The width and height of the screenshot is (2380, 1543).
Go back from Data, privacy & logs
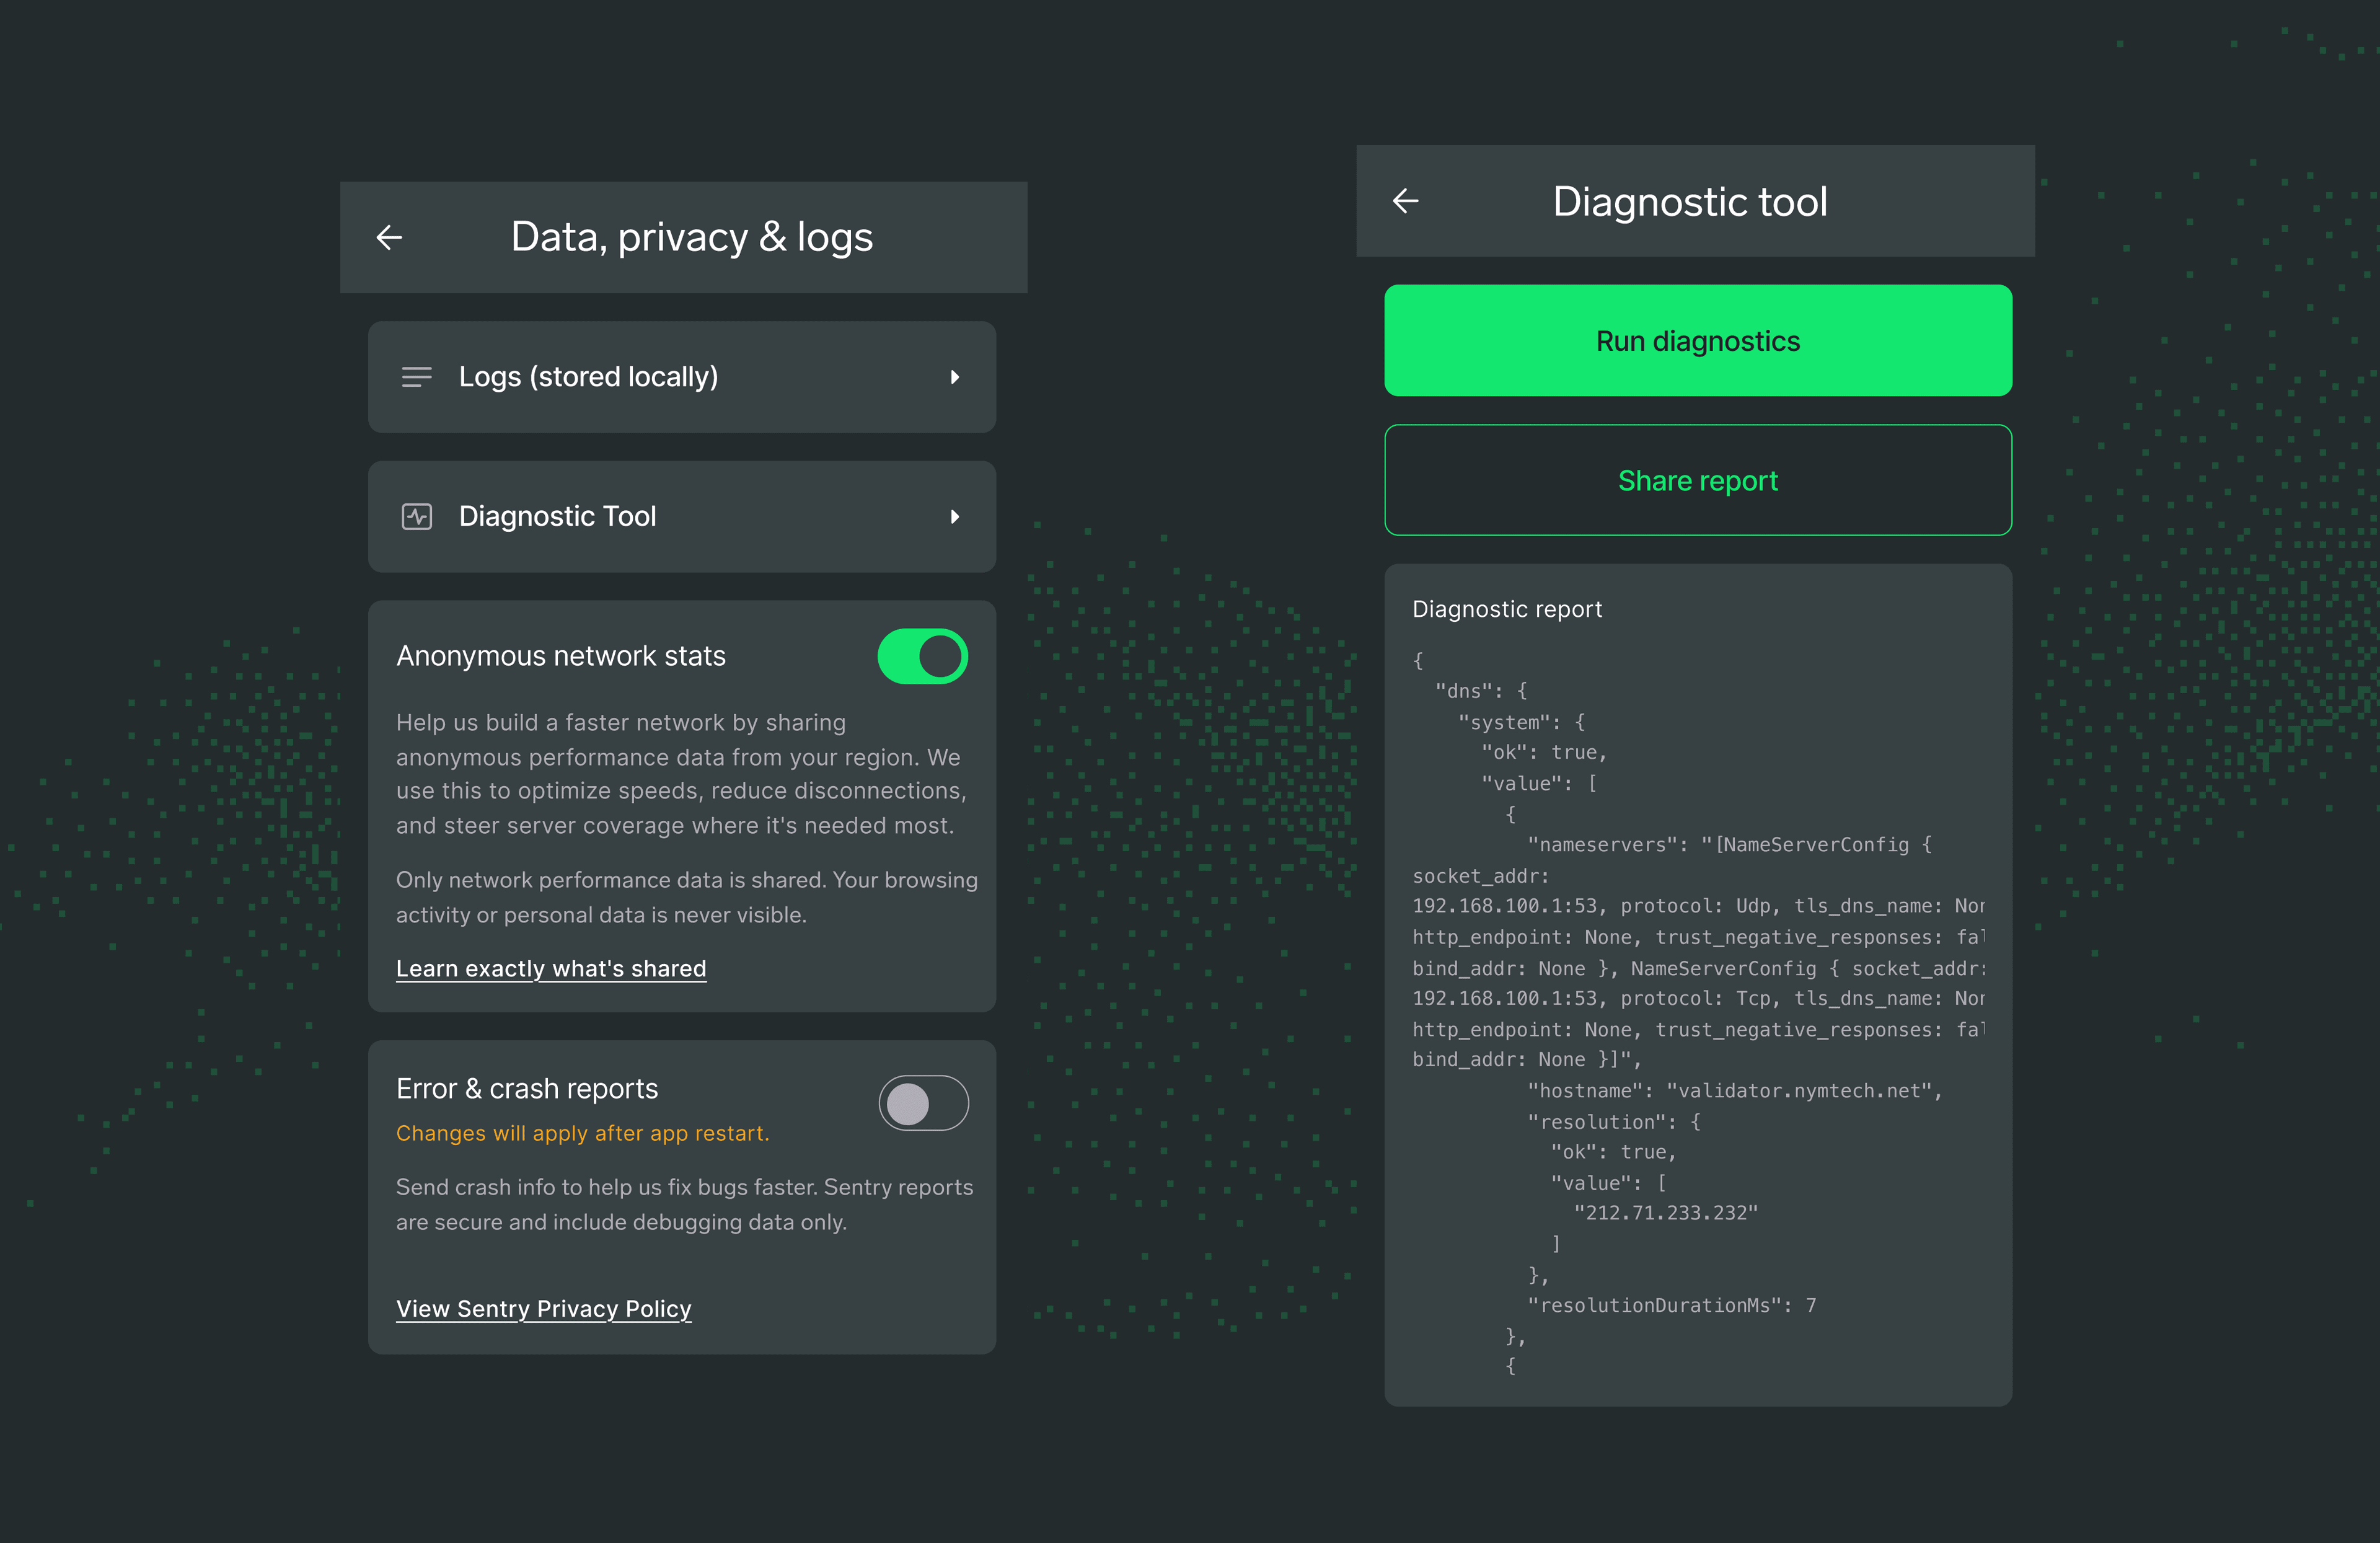point(389,237)
